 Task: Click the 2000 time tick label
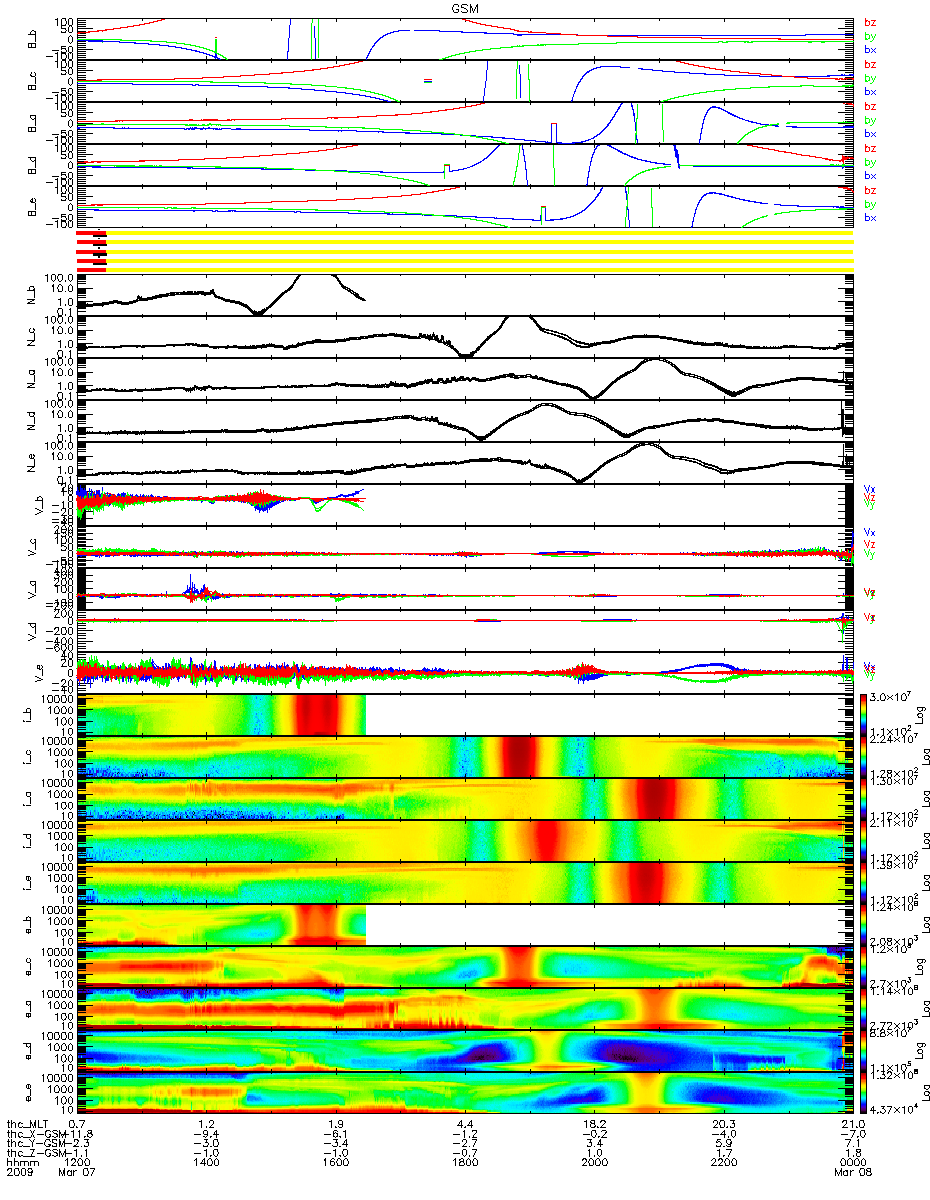tap(594, 1163)
